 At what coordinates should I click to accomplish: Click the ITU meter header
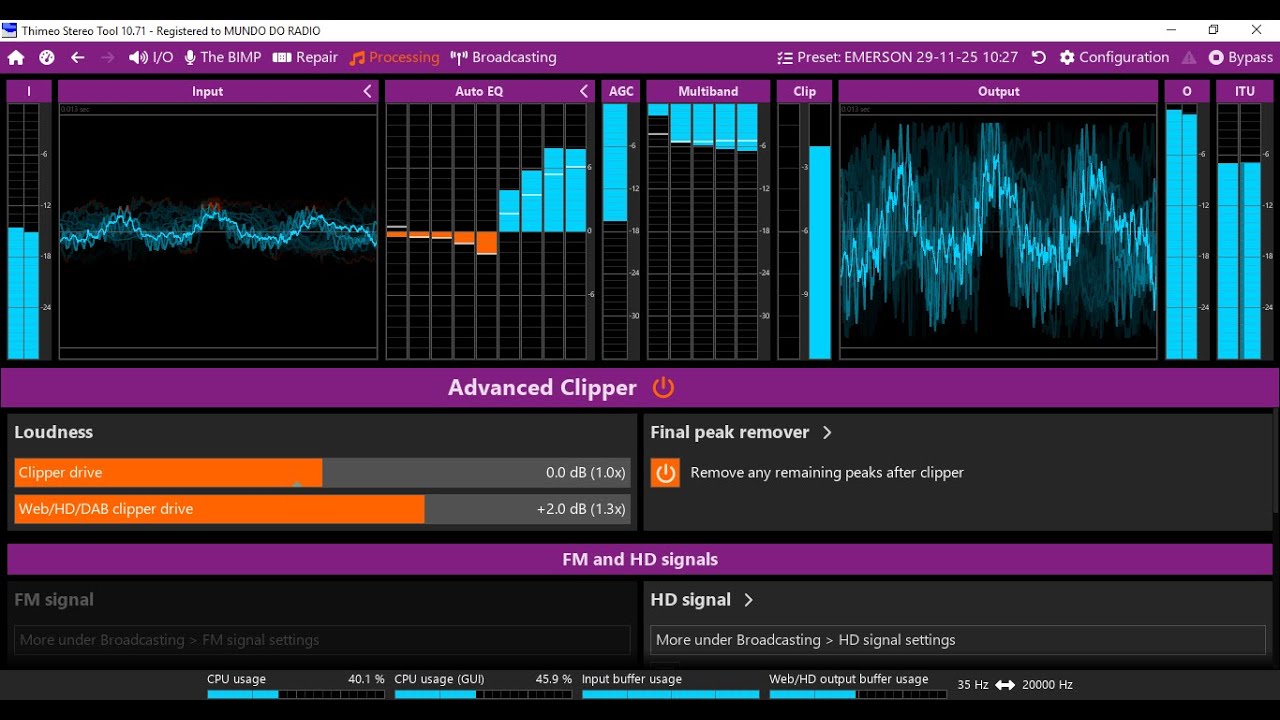1244,91
